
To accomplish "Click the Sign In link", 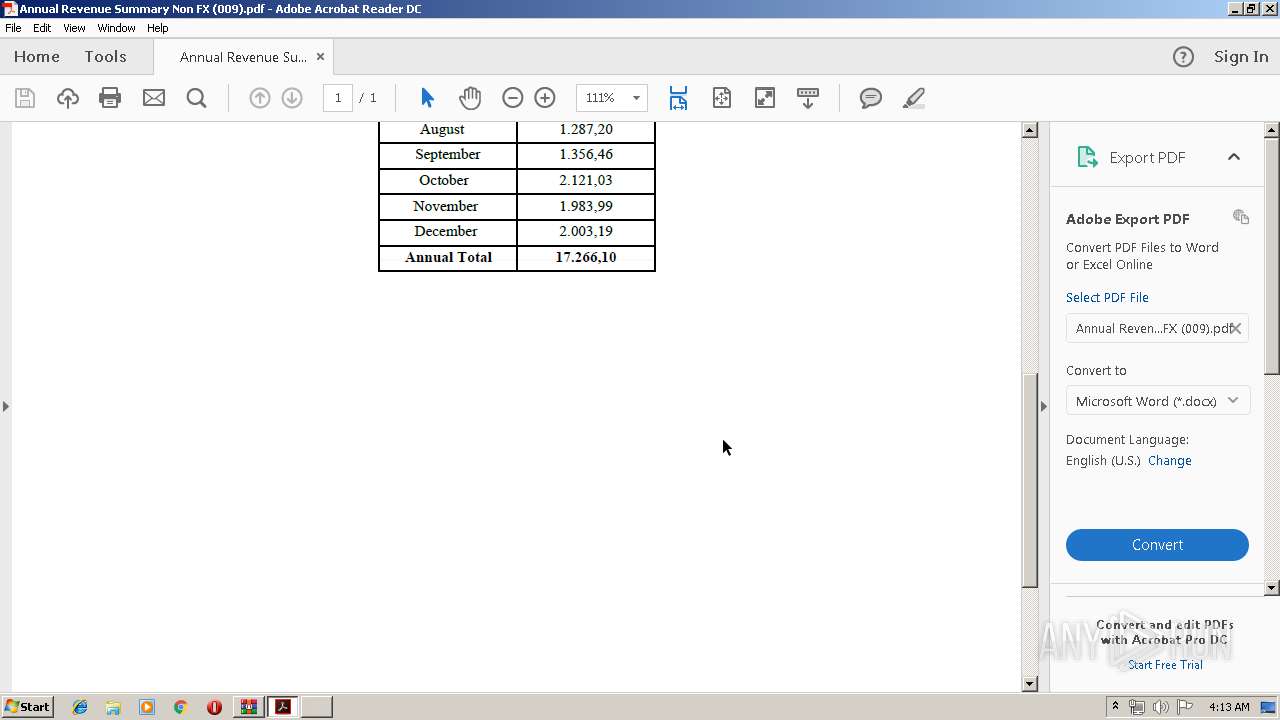I will click(1241, 57).
